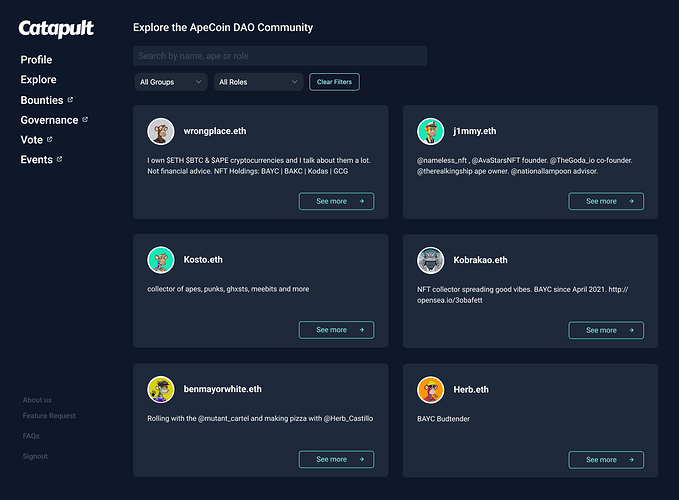Open Bounties in the sidebar
This screenshot has width=679, height=500.
coord(42,100)
